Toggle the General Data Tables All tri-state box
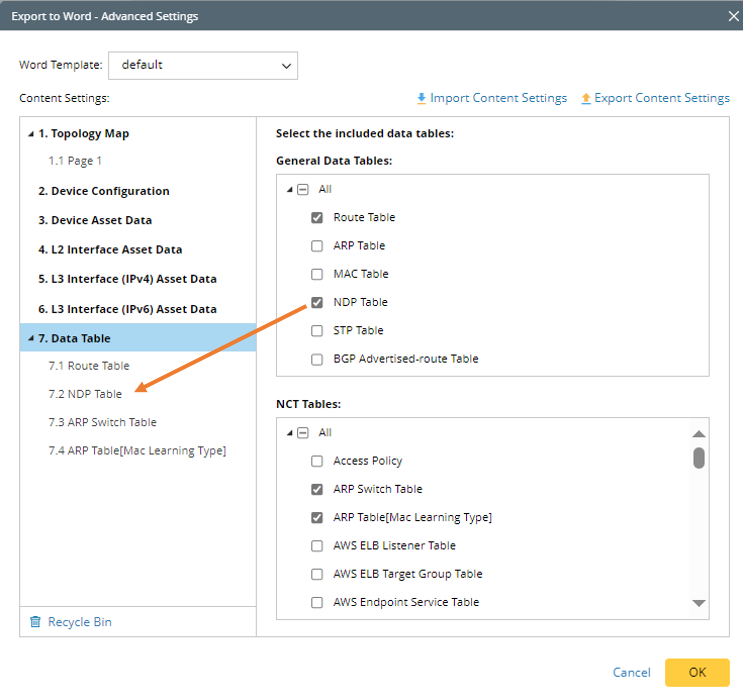Image resolution: width=743 pixels, height=693 pixels. point(303,189)
